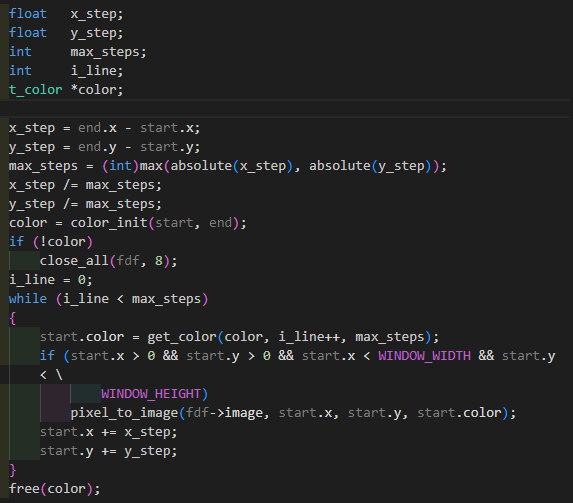The height and width of the screenshot is (503, 573).
Task: Click the 'close_all' function call
Action: tap(74, 261)
